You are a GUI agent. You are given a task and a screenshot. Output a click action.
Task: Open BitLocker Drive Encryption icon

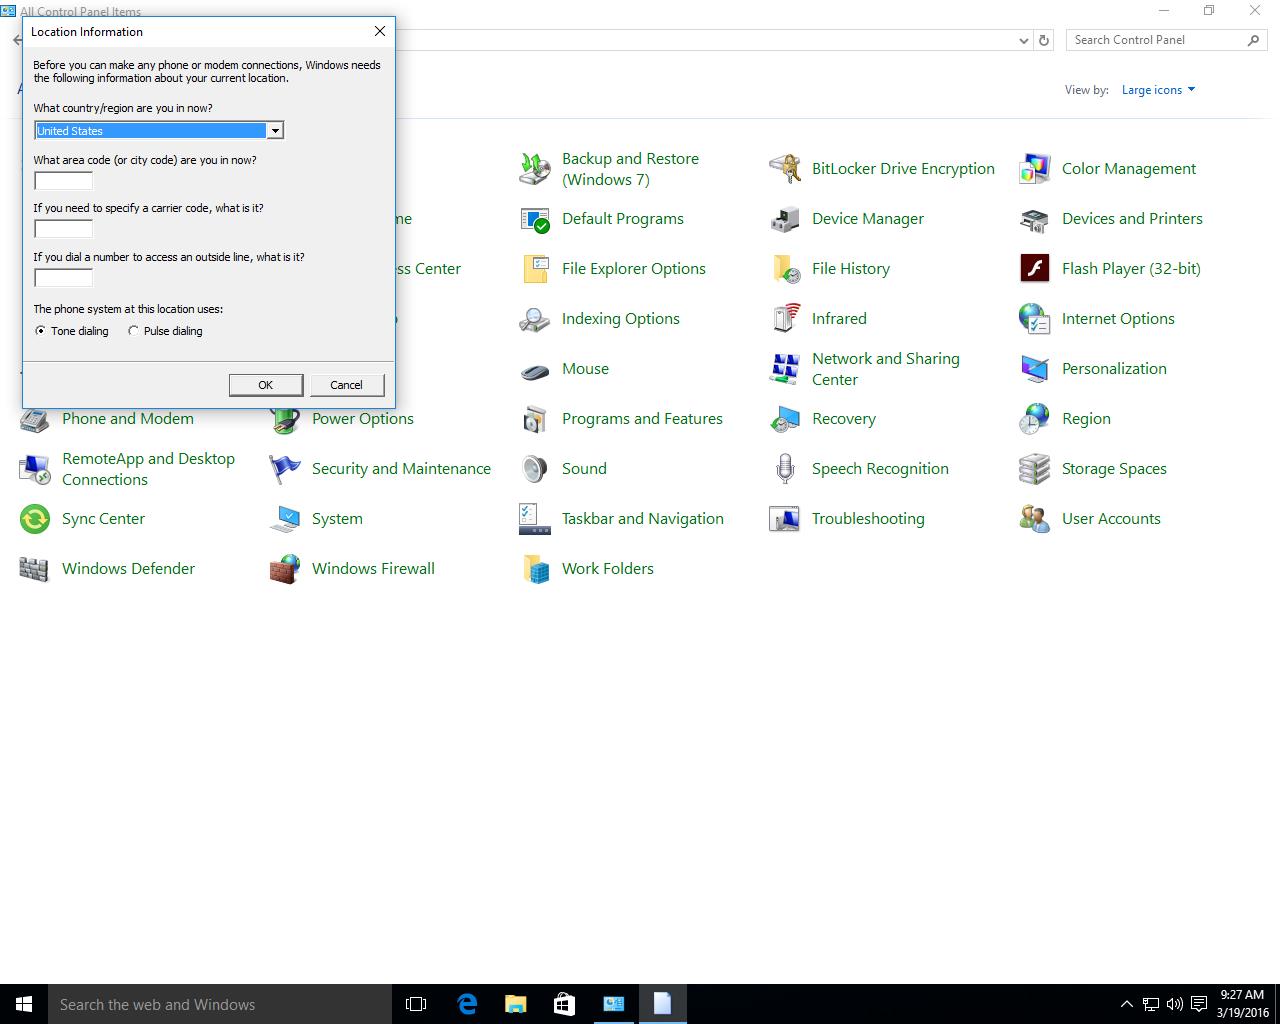pos(785,169)
